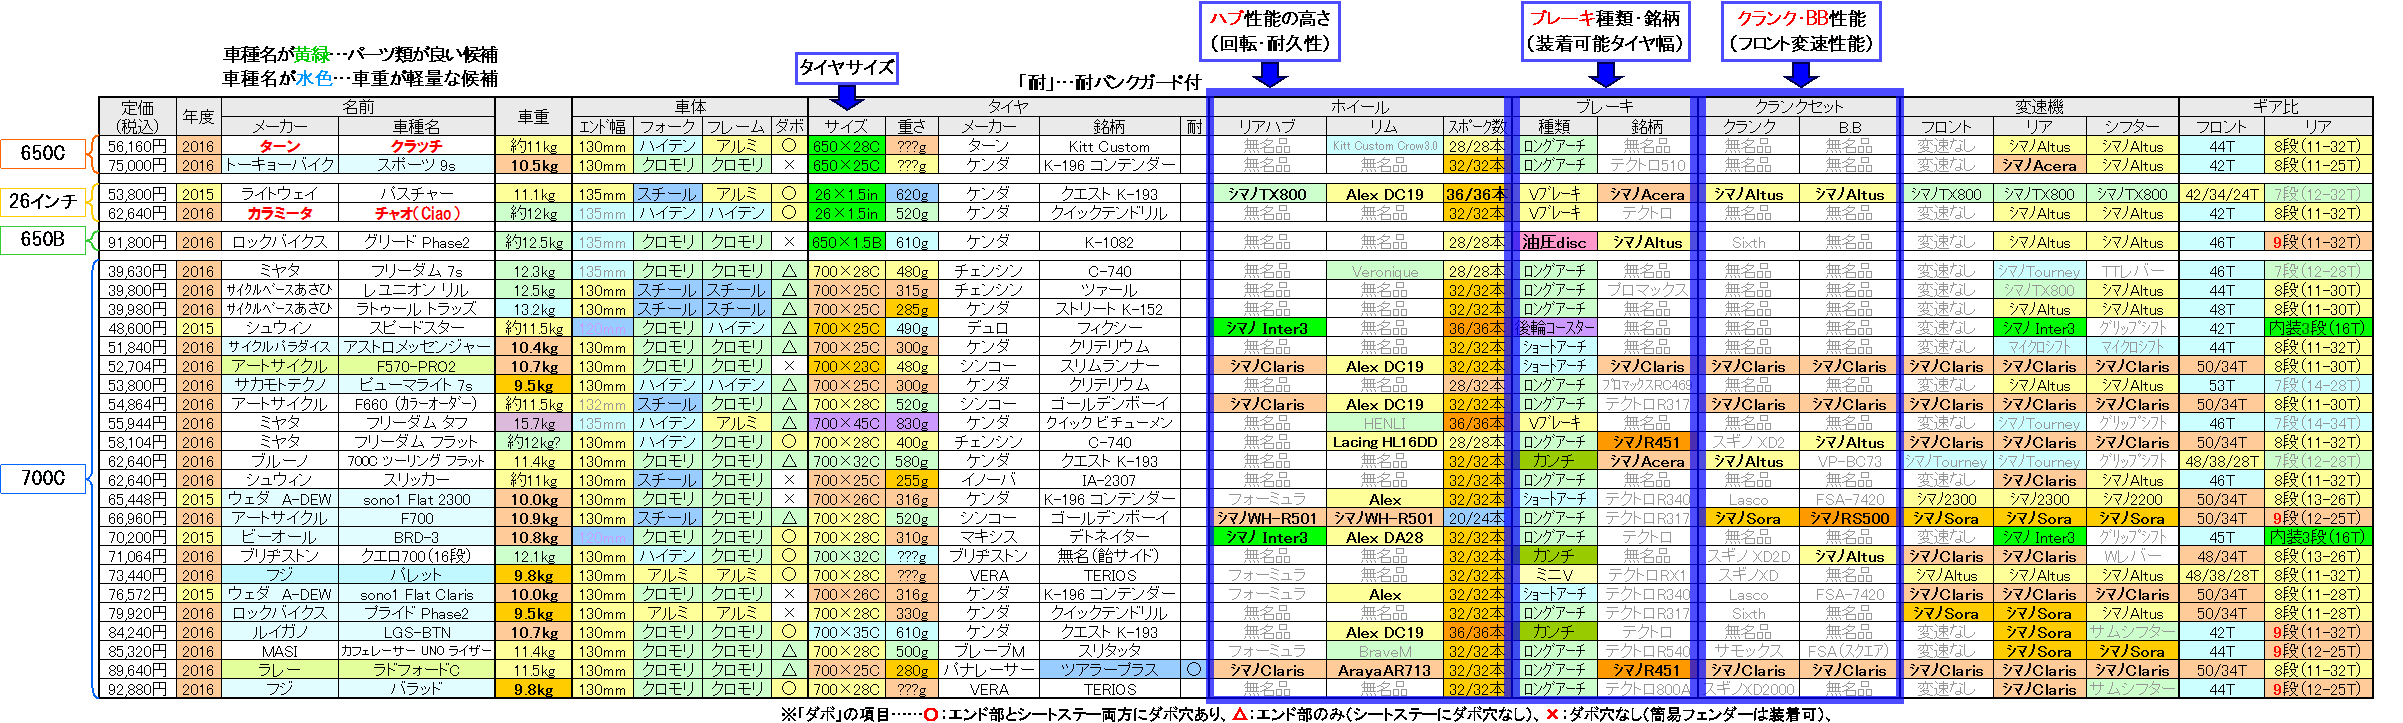The width and height of the screenshot is (2403, 723).
Task: Click the Kitt Custom Crow3.0 rim cell
Action: pos(1385,146)
